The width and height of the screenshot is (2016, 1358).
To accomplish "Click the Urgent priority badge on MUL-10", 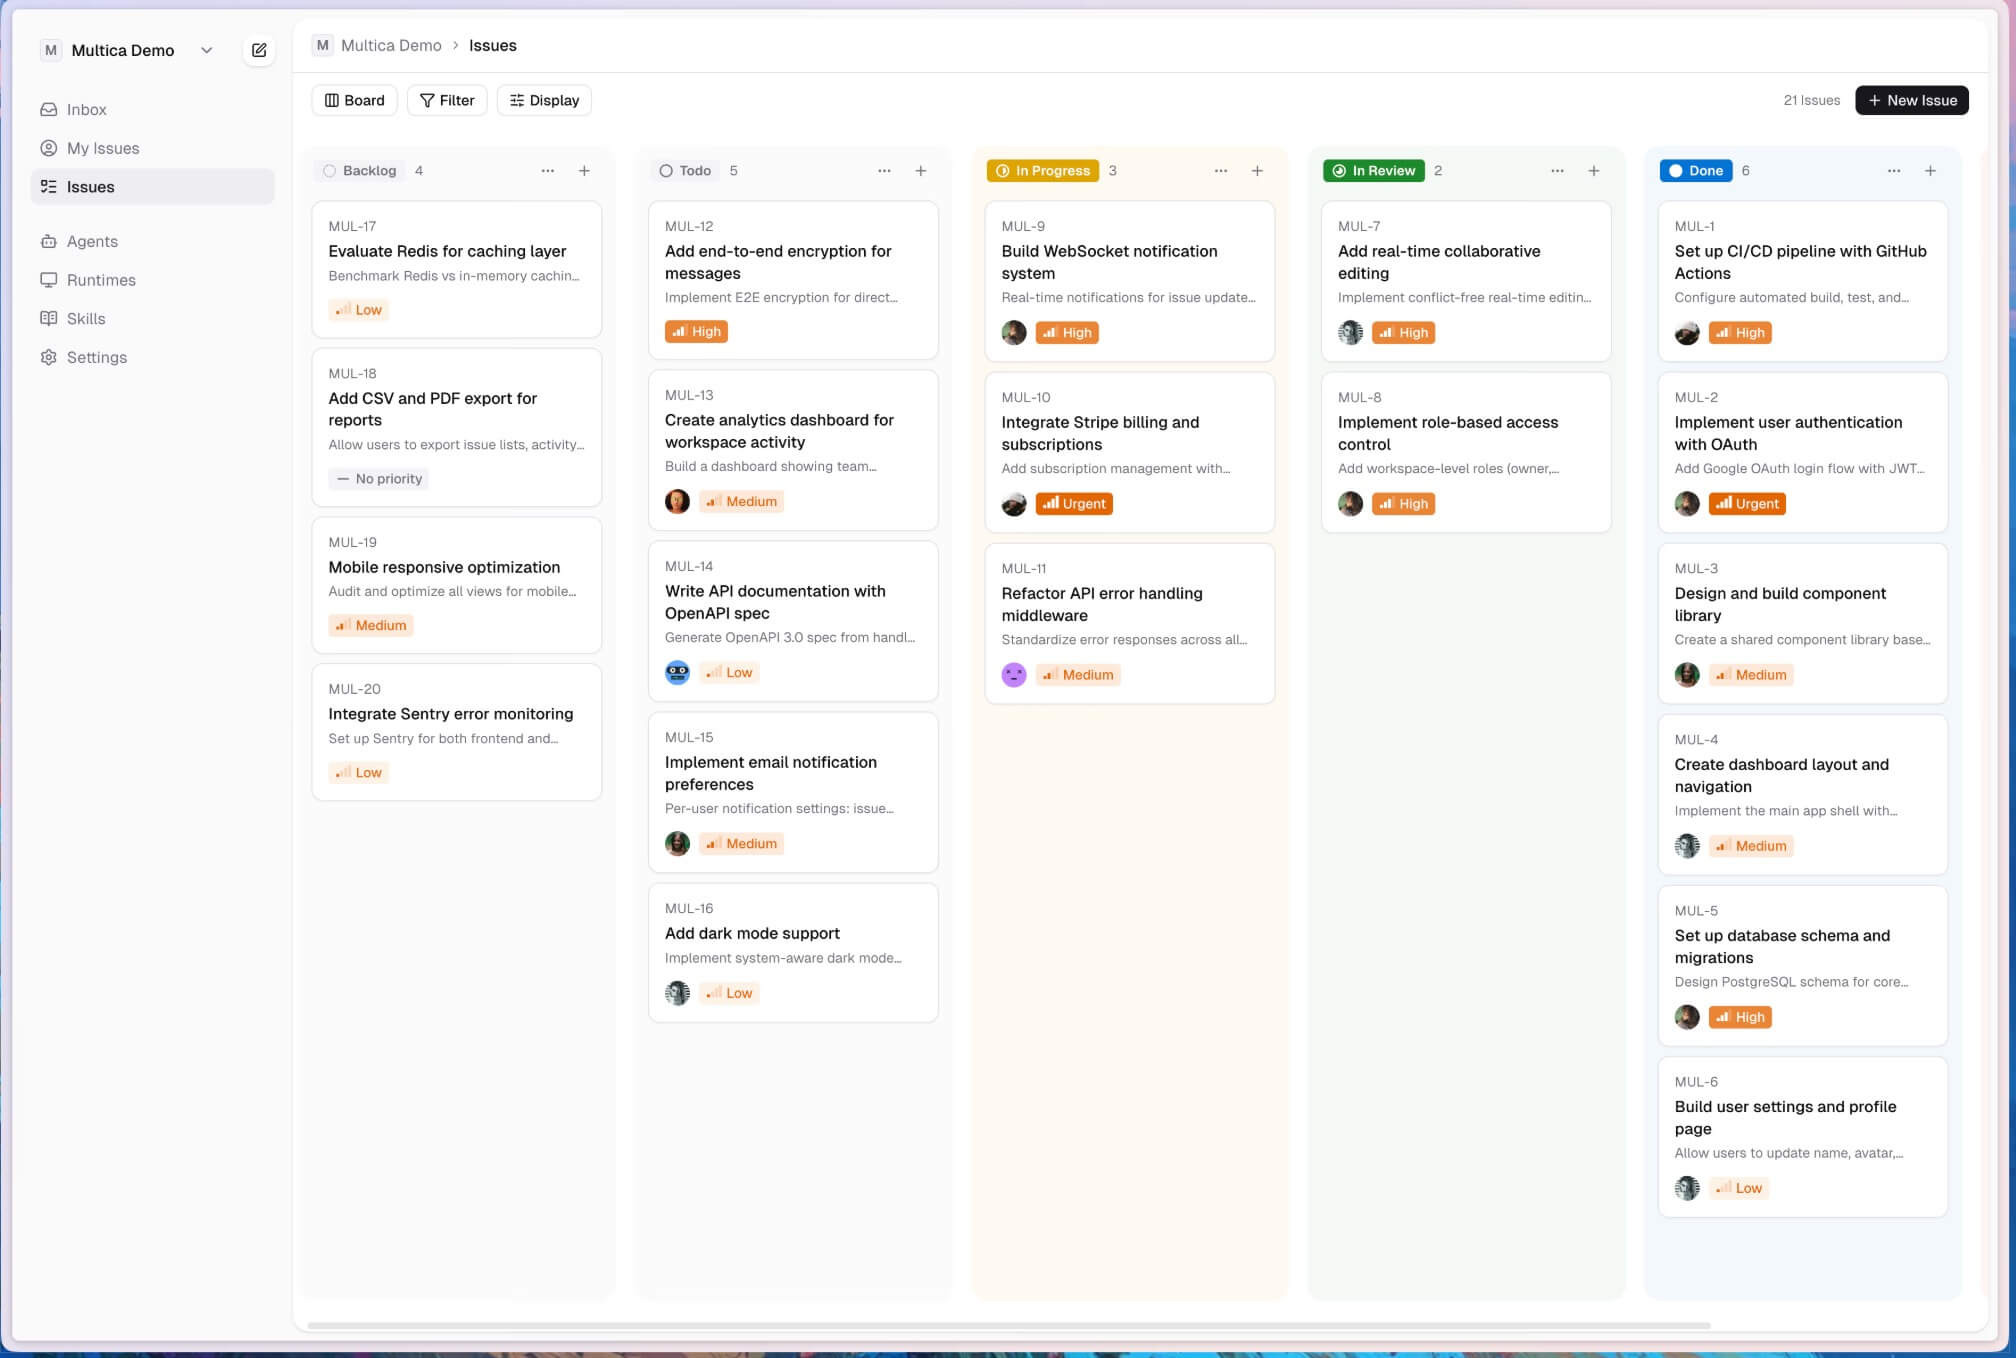I will (x=1074, y=504).
